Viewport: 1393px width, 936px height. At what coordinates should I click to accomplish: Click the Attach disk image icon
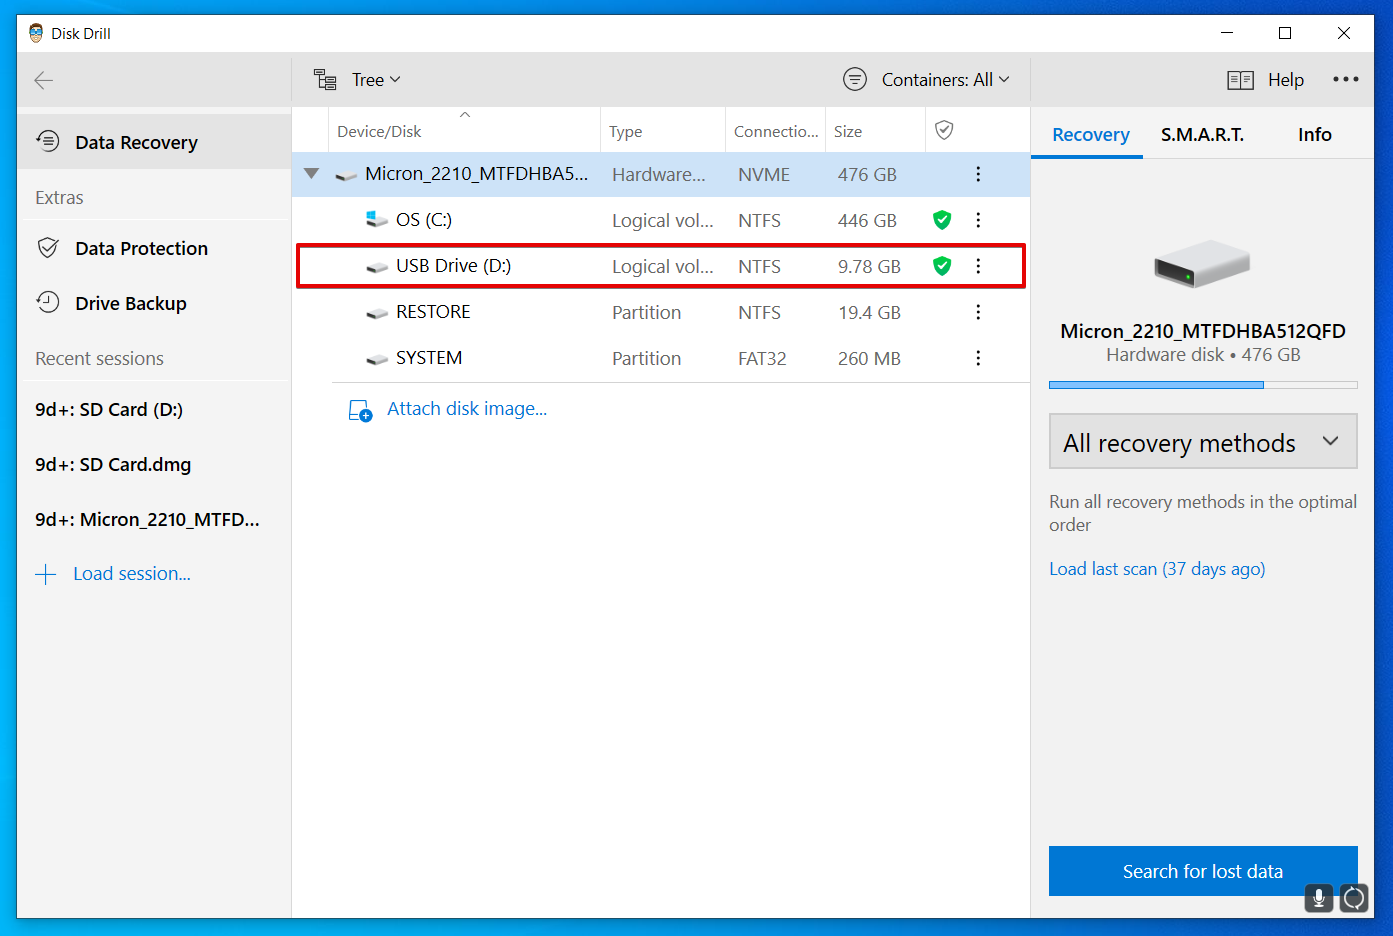pyautogui.click(x=360, y=410)
